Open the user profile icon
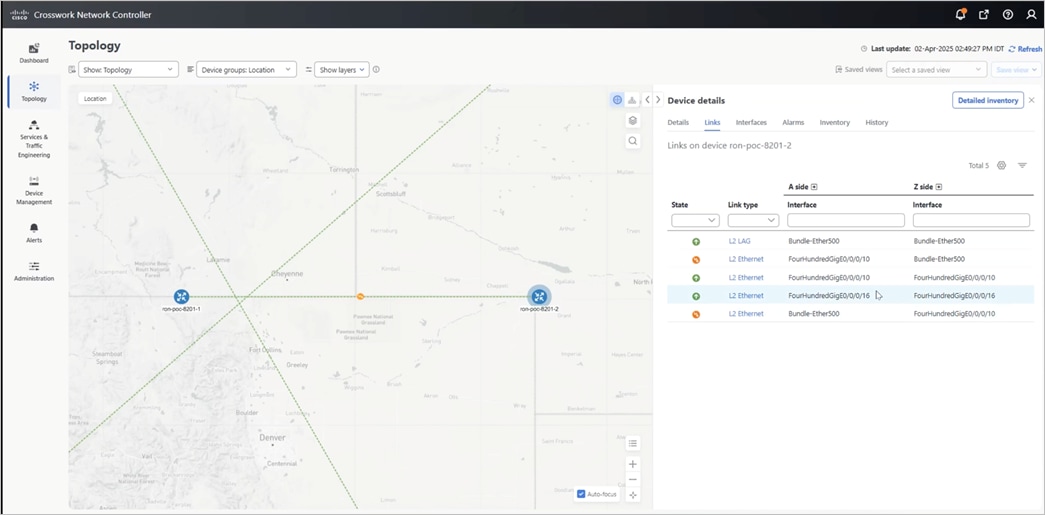 coord(1031,15)
